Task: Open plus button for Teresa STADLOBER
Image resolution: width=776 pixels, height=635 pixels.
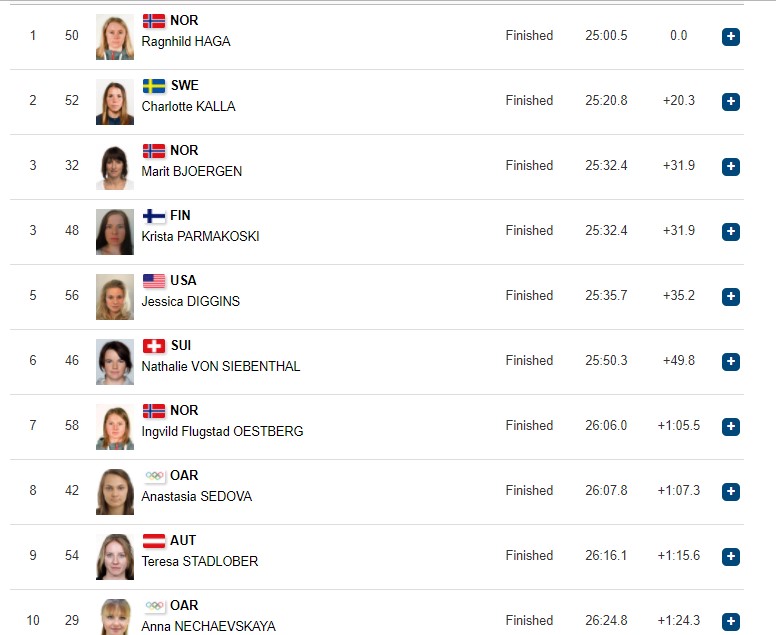Action: (730, 556)
